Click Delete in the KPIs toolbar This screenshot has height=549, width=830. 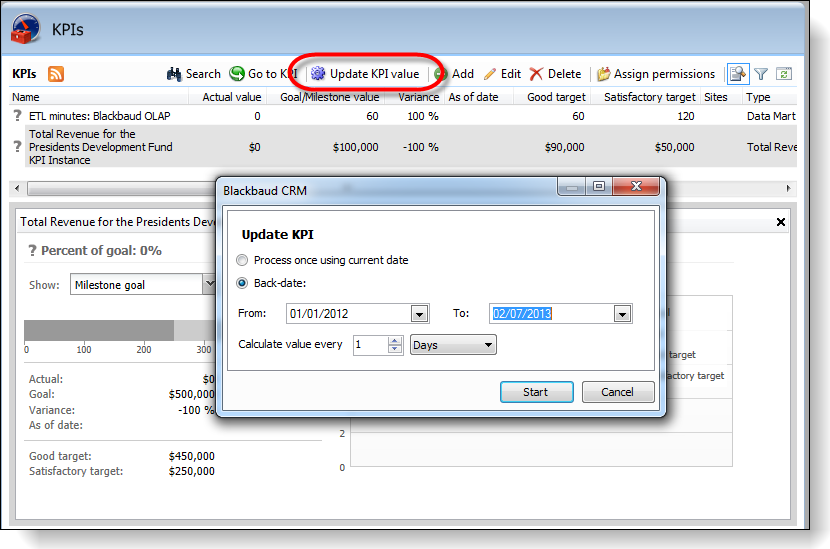coord(555,74)
